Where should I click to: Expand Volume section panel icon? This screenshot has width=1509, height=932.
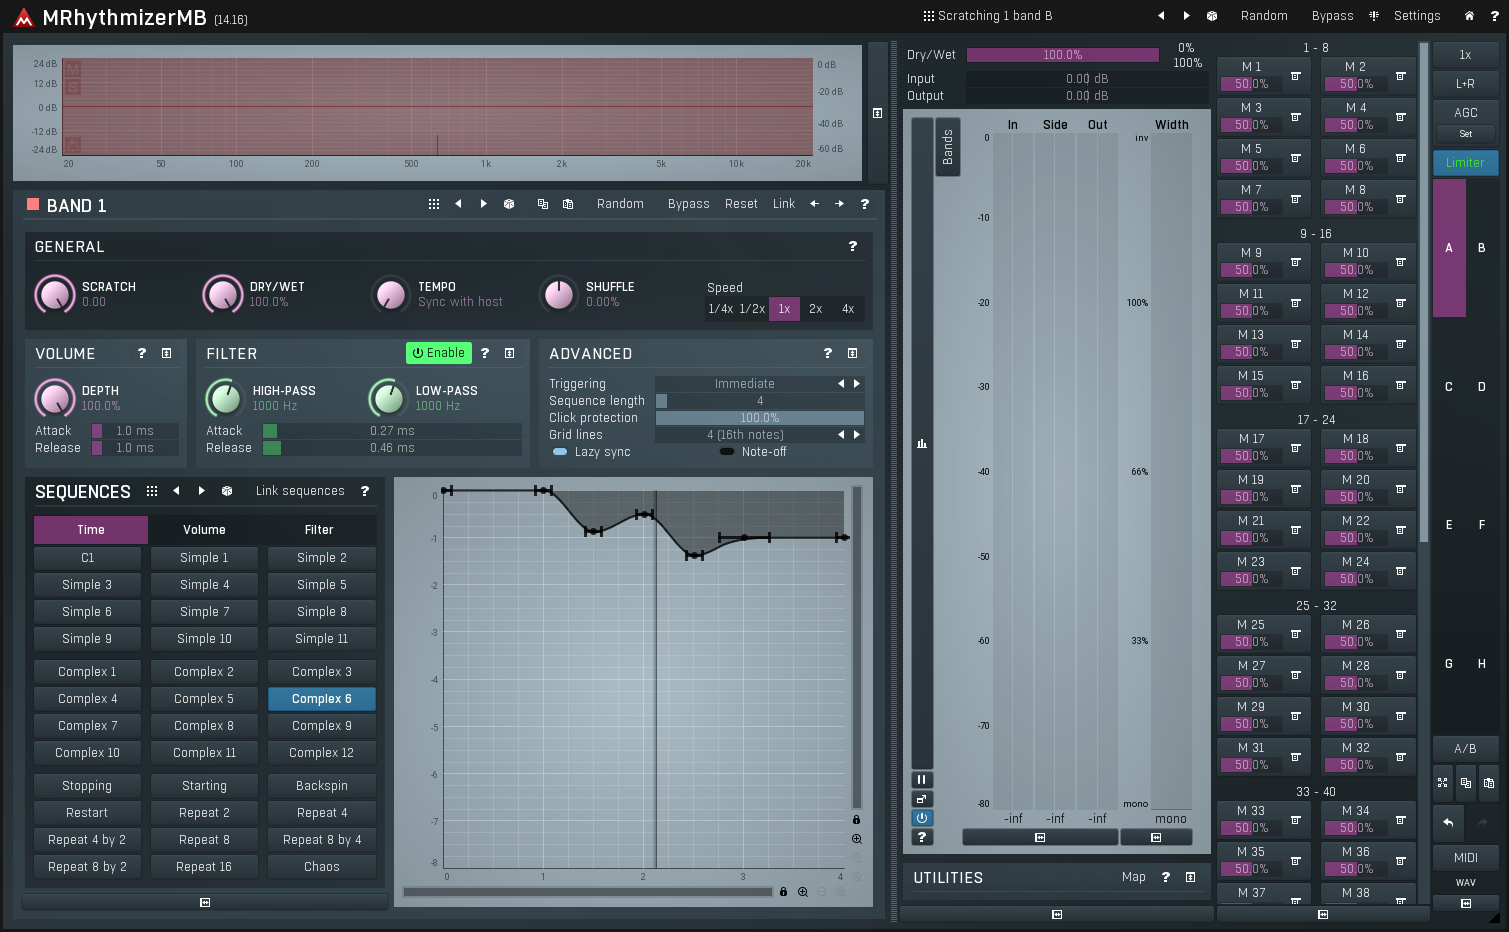(x=166, y=353)
